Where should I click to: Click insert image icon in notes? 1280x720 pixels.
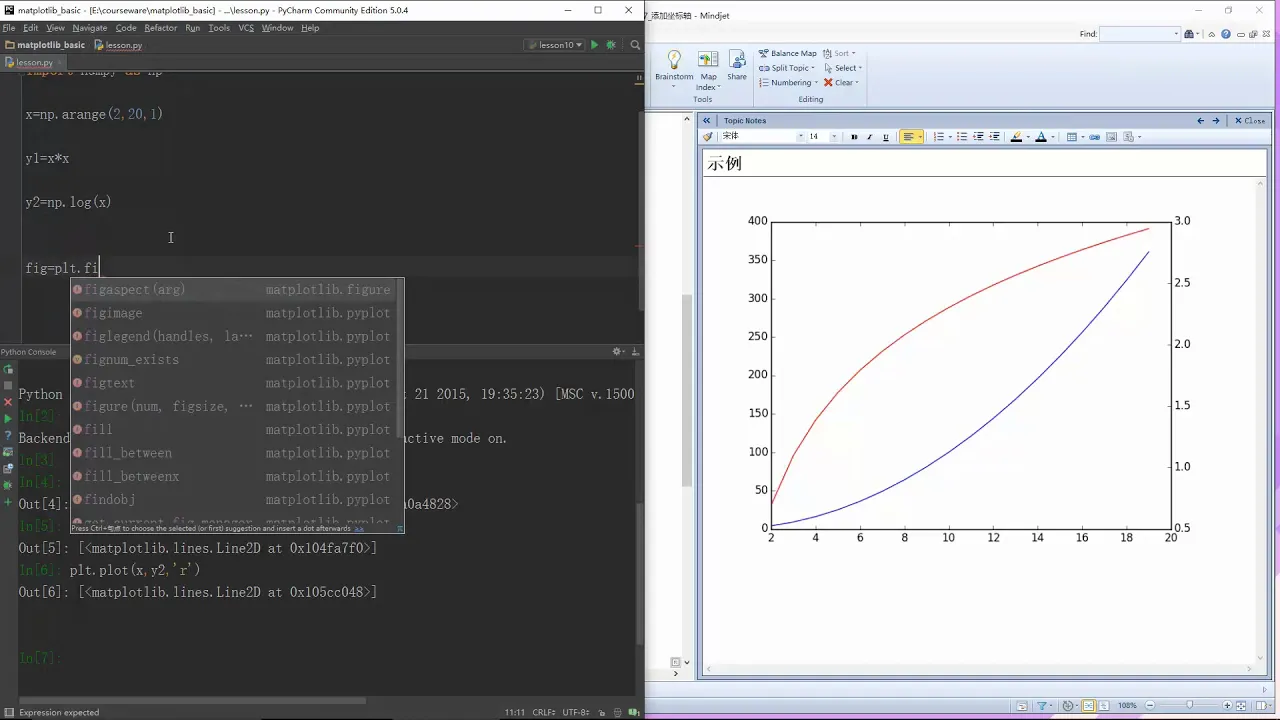[1111, 137]
